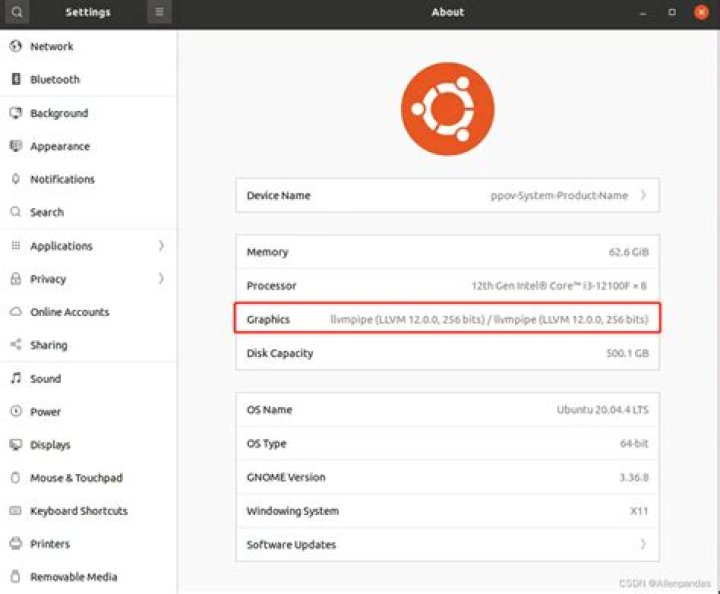Minimize the Settings window
Screen dimensions: 720x594
tap(643, 12)
